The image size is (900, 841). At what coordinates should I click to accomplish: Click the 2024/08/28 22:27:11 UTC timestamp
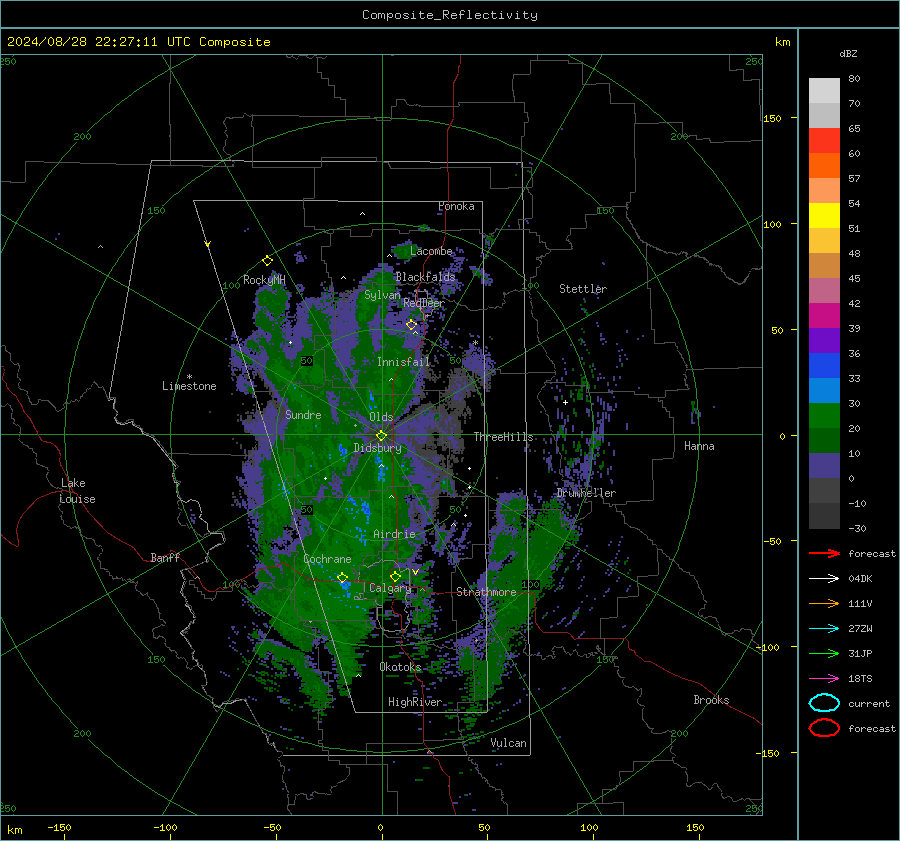coord(82,42)
